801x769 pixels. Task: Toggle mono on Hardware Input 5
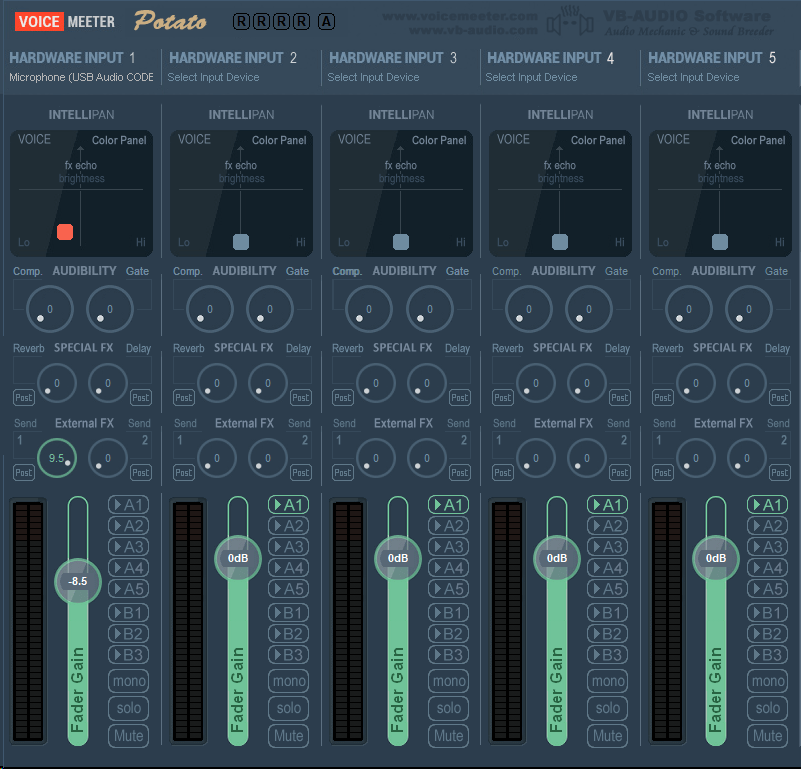[768, 681]
